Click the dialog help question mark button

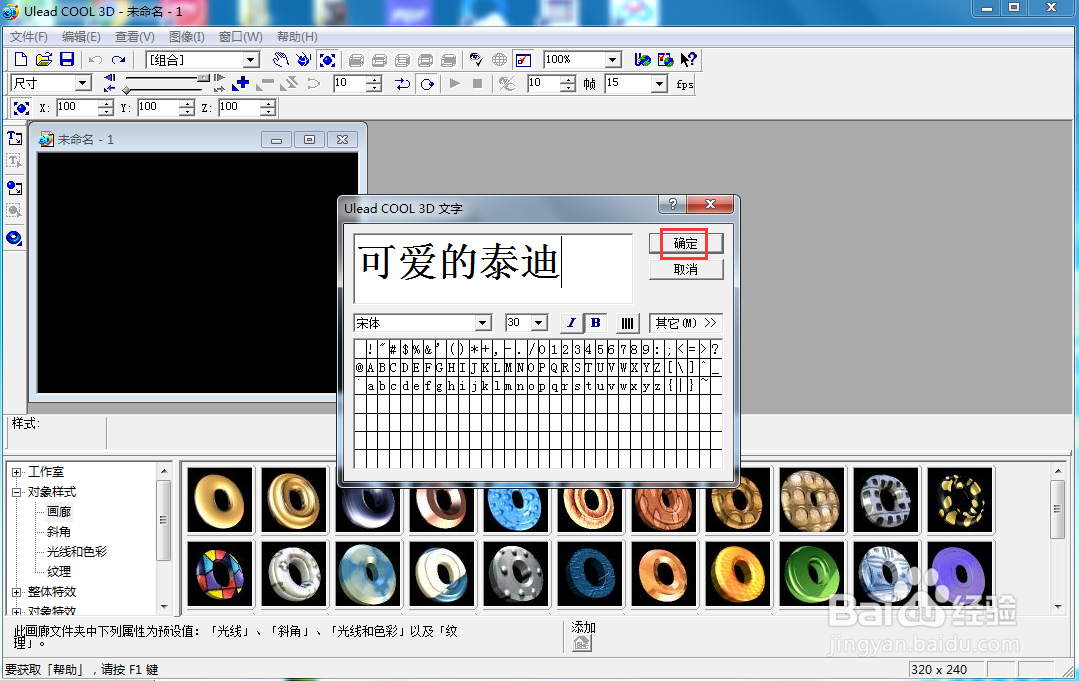pyautogui.click(x=672, y=204)
